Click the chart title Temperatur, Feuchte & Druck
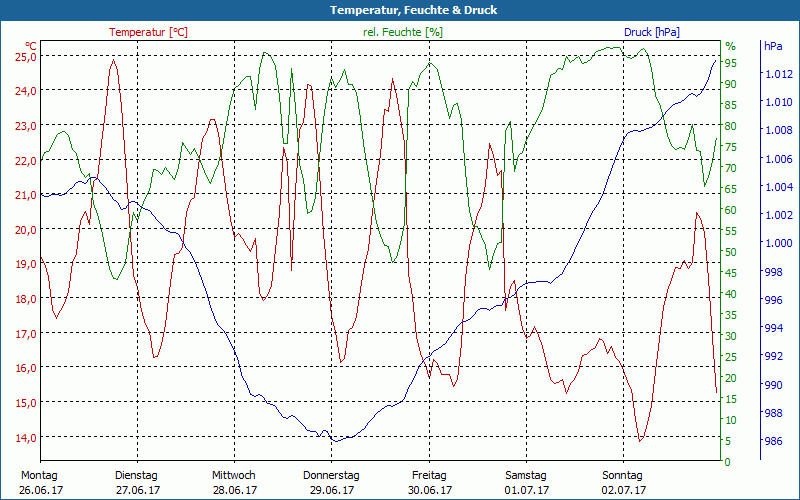This screenshot has height=500, width=800. coord(400,10)
